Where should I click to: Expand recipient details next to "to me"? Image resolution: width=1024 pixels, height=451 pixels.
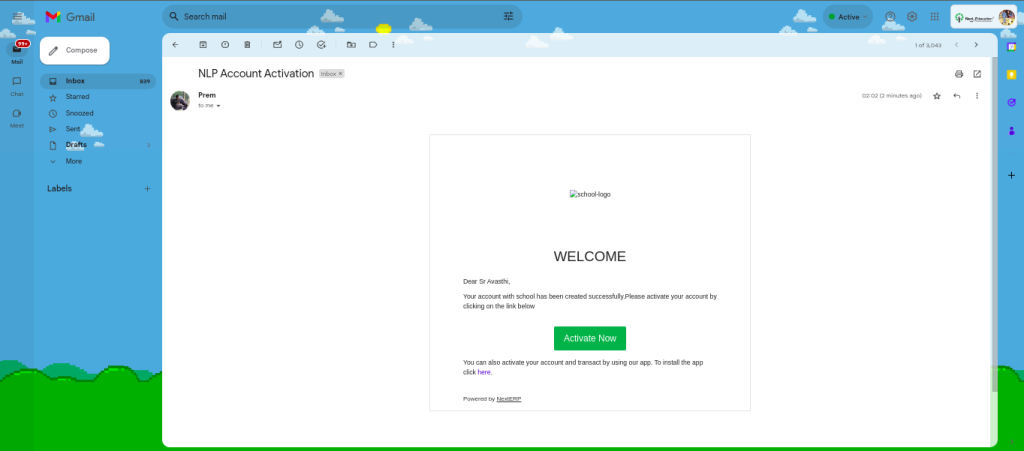coord(218,106)
